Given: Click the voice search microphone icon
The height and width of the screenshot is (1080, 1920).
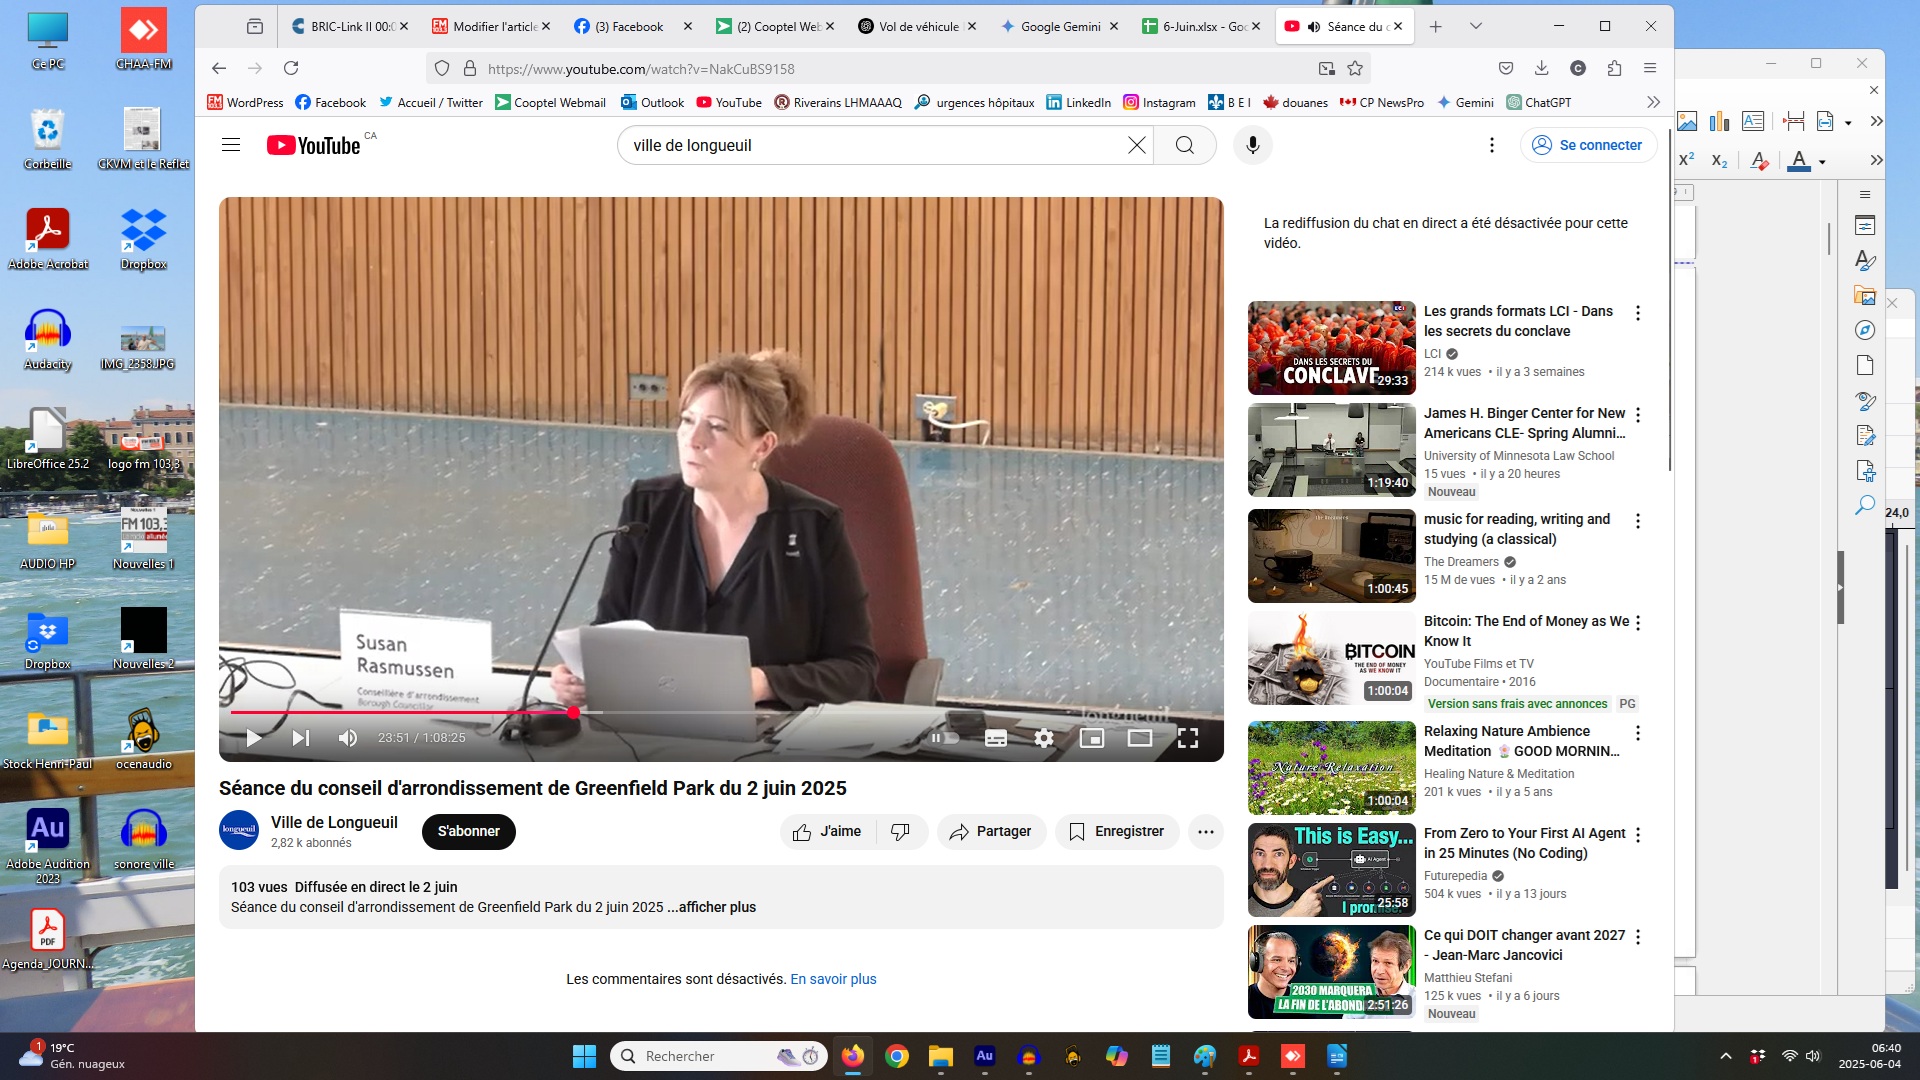Looking at the screenshot, I should click(x=1252, y=145).
